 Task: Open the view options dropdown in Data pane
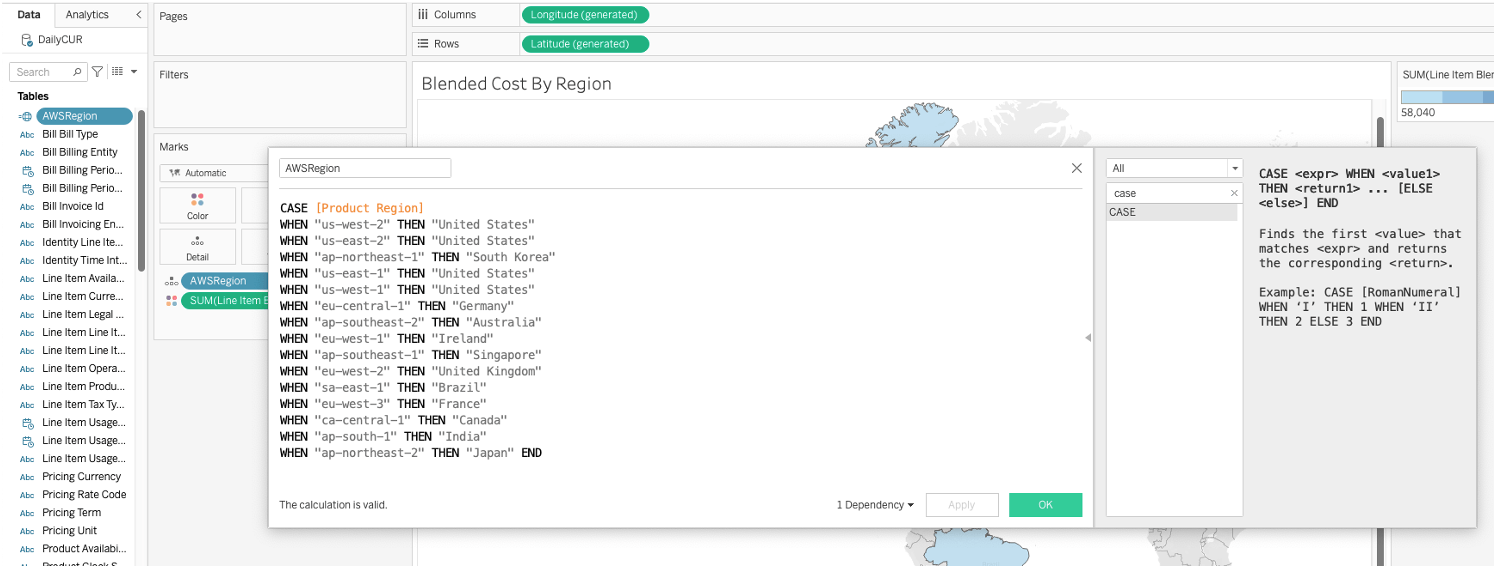pyautogui.click(x=125, y=72)
